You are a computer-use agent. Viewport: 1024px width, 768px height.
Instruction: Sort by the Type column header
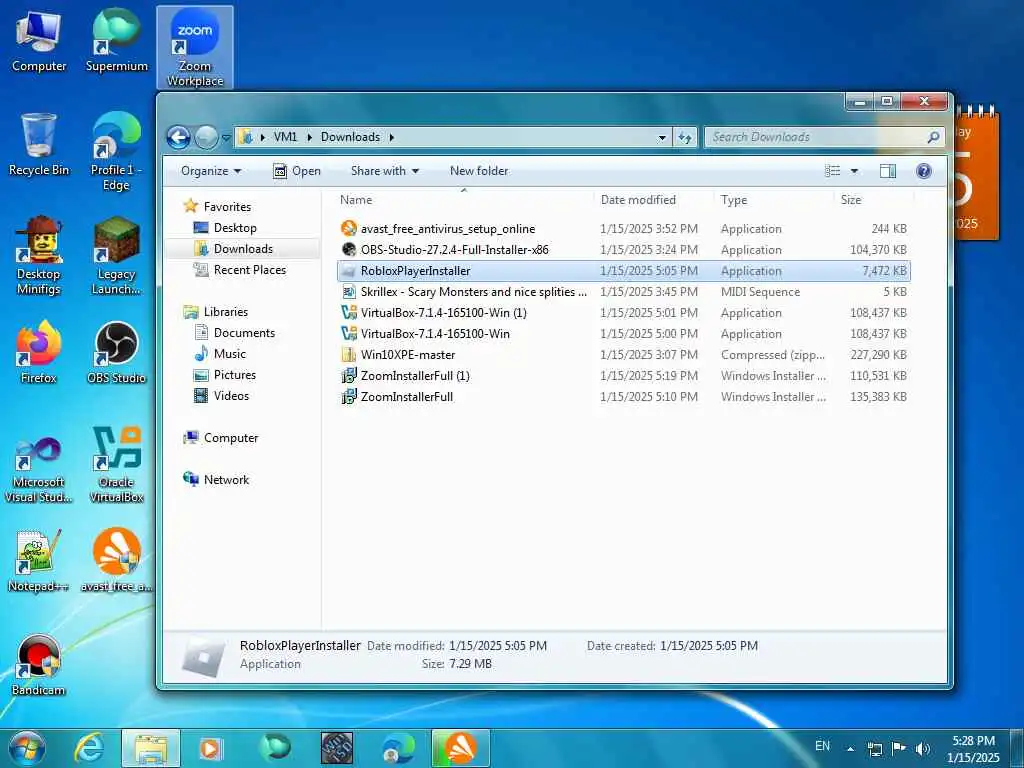(x=775, y=200)
